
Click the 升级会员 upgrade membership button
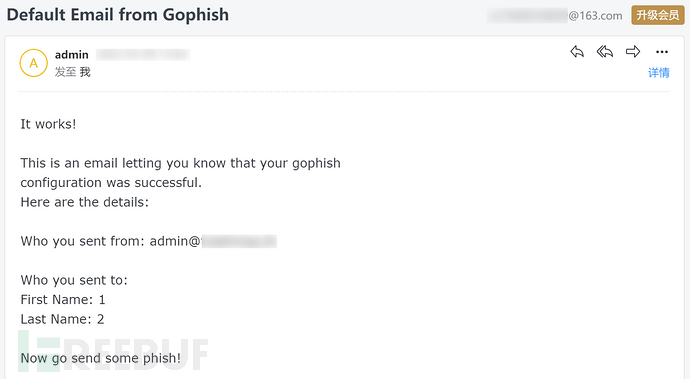pos(658,15)
